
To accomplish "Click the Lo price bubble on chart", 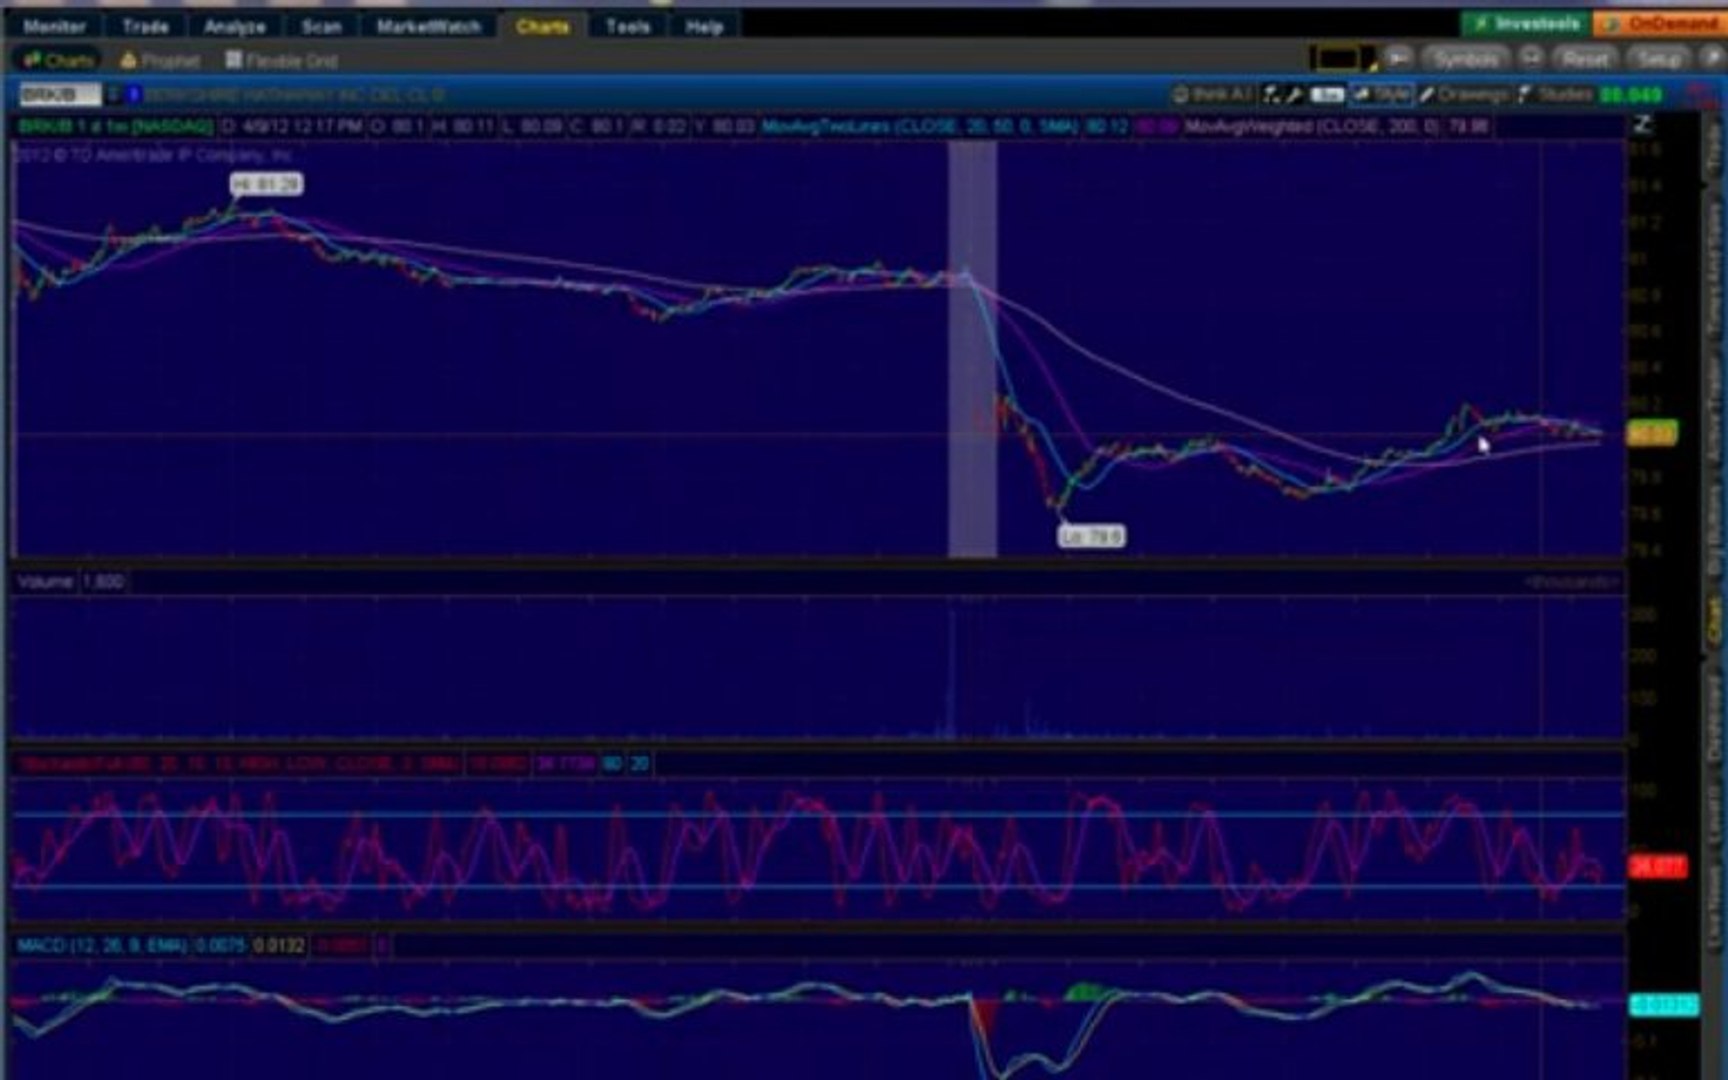I will 1092,536.
